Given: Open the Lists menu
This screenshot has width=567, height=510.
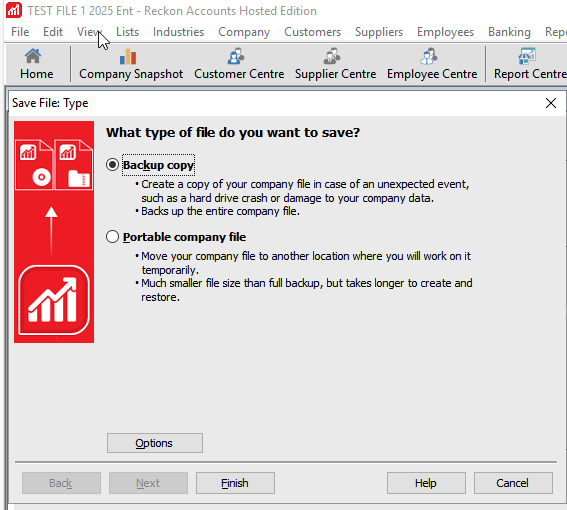Looking at the screenshot, I should point(127,32).
